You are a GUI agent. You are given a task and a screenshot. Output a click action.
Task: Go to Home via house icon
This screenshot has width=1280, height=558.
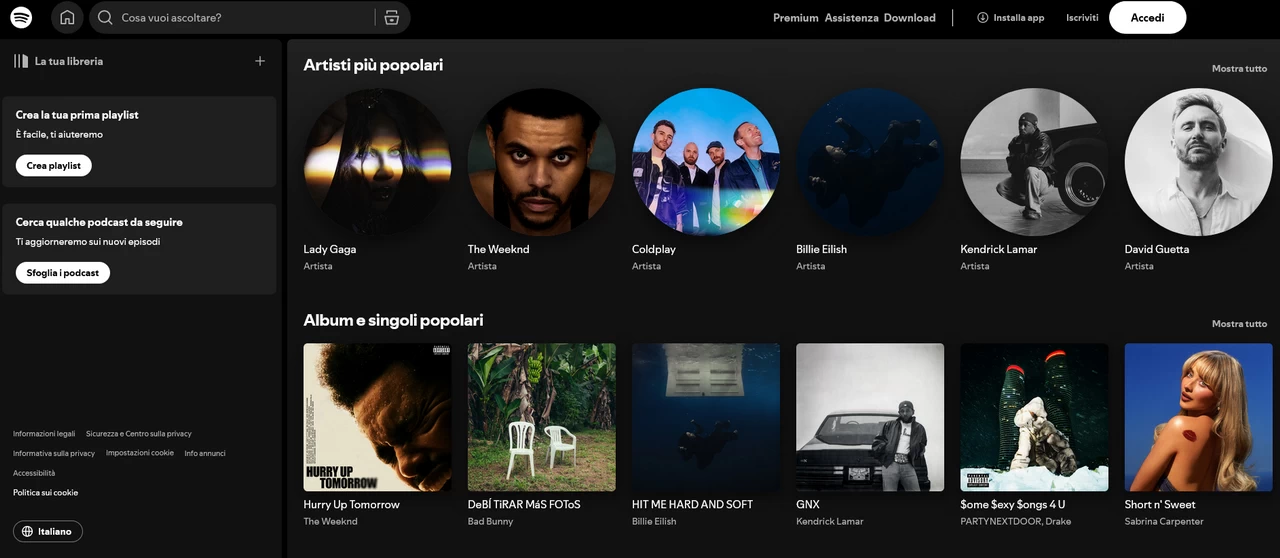pos(67,17)
